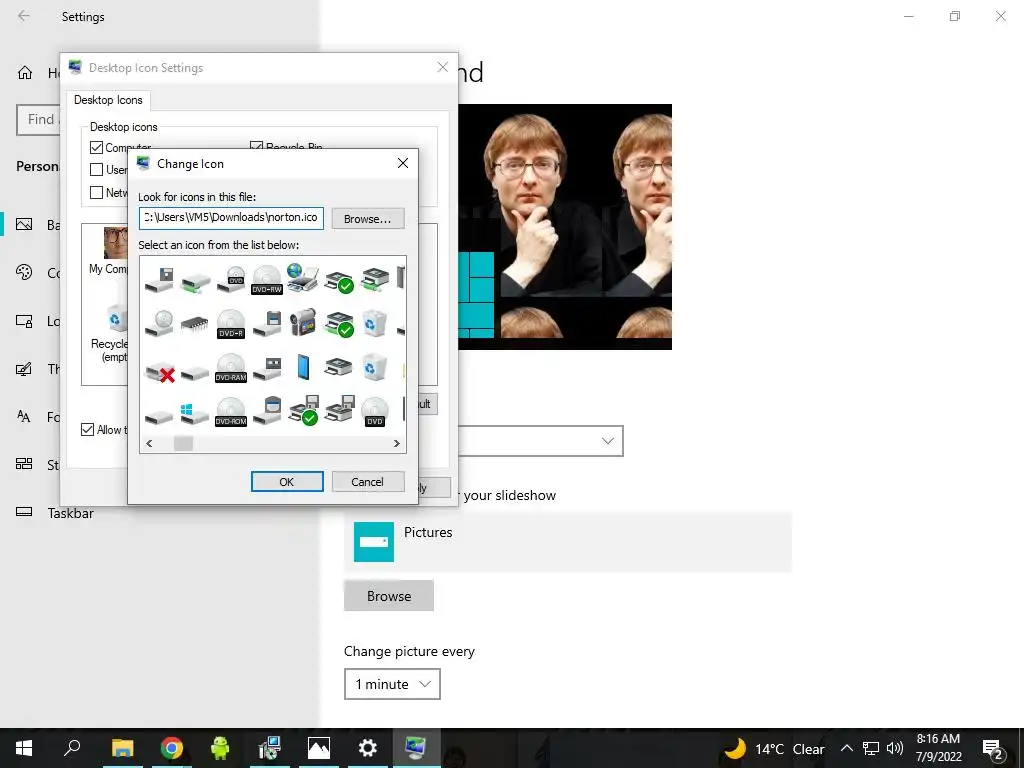The height and width of the screenshot is (768, 1024).
Task: Open the volume control in system tray
Action: pyautogui.click(x=895, y=748)
